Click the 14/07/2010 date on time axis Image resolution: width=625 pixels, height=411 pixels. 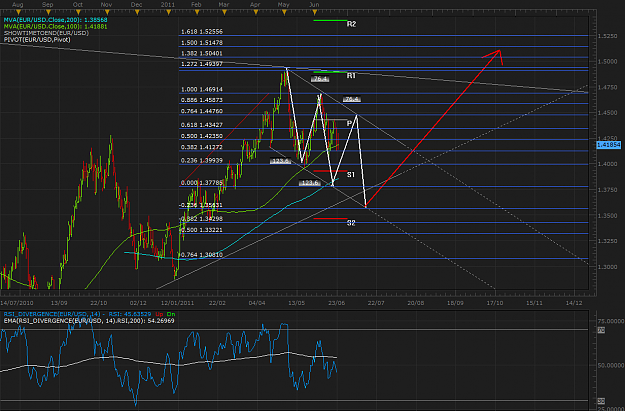point(17,303)
